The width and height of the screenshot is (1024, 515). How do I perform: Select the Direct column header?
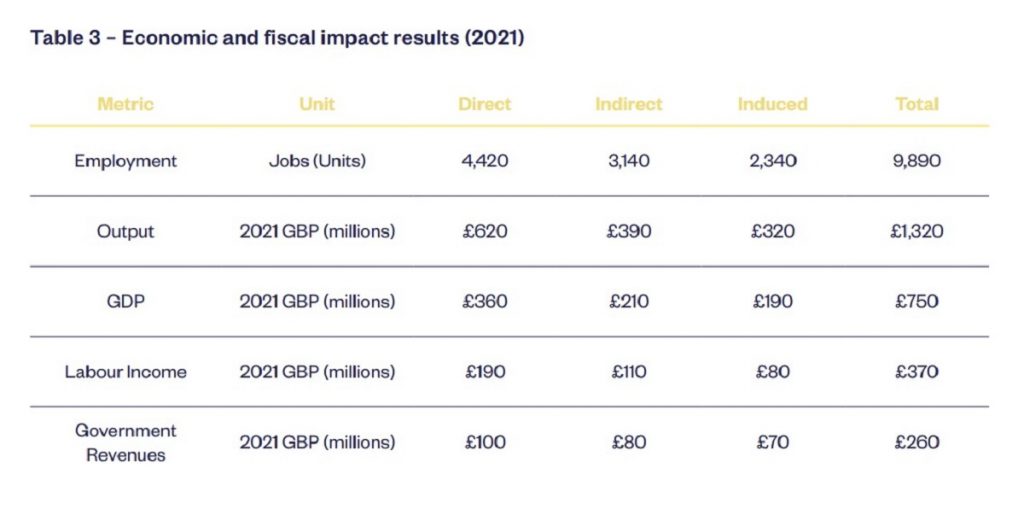coord(485,104)
